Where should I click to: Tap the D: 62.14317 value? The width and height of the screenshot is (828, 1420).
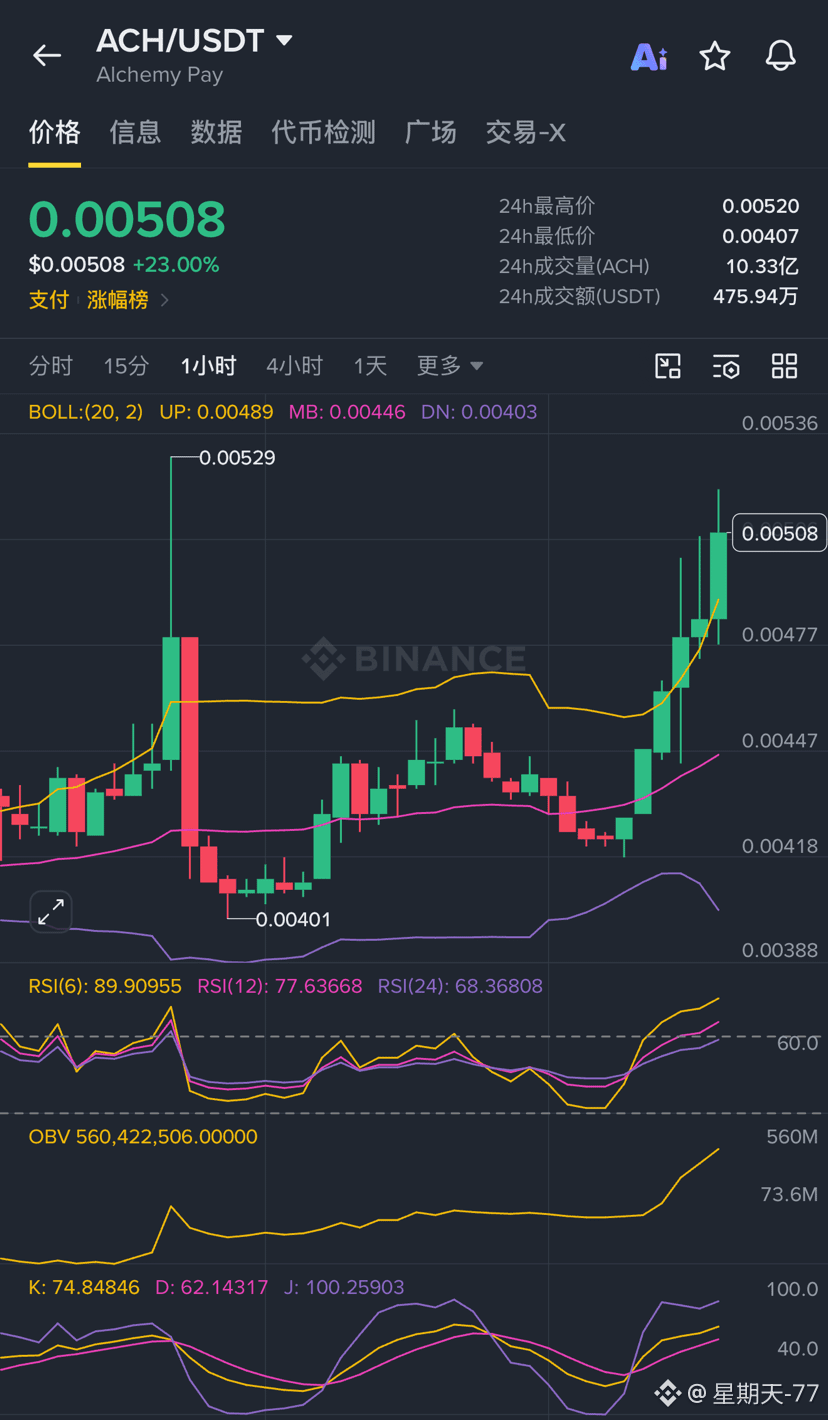pyautogui.click(x=212, y=1287)
